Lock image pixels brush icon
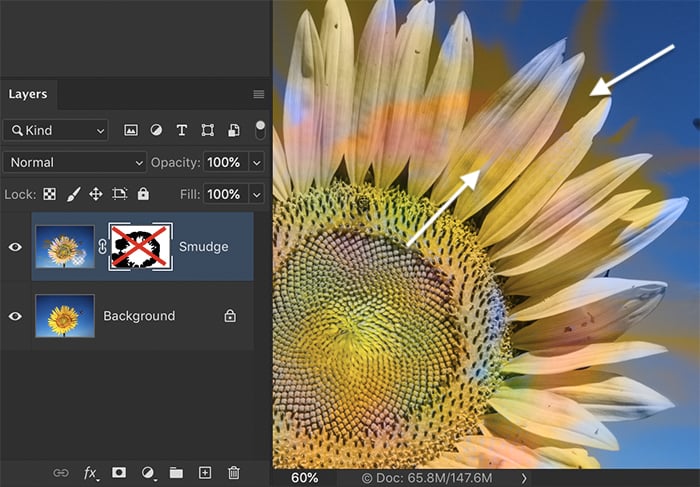The height and width of the screenshot is (487, 700). pyautogui.click(x=73, y=194)
